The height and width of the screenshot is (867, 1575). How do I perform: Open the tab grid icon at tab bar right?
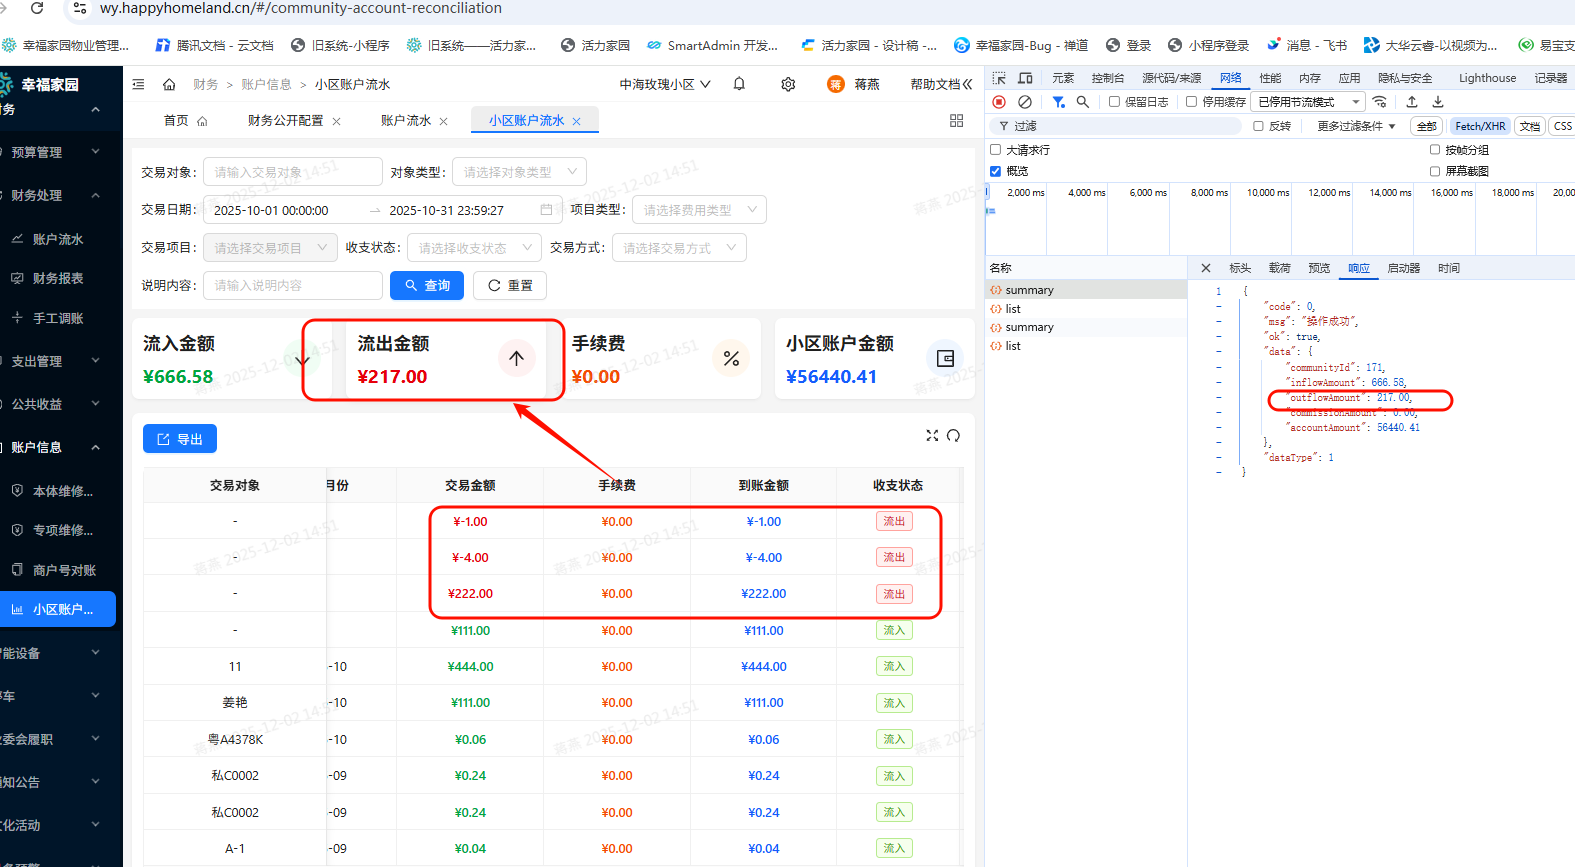tap(956, 120)
